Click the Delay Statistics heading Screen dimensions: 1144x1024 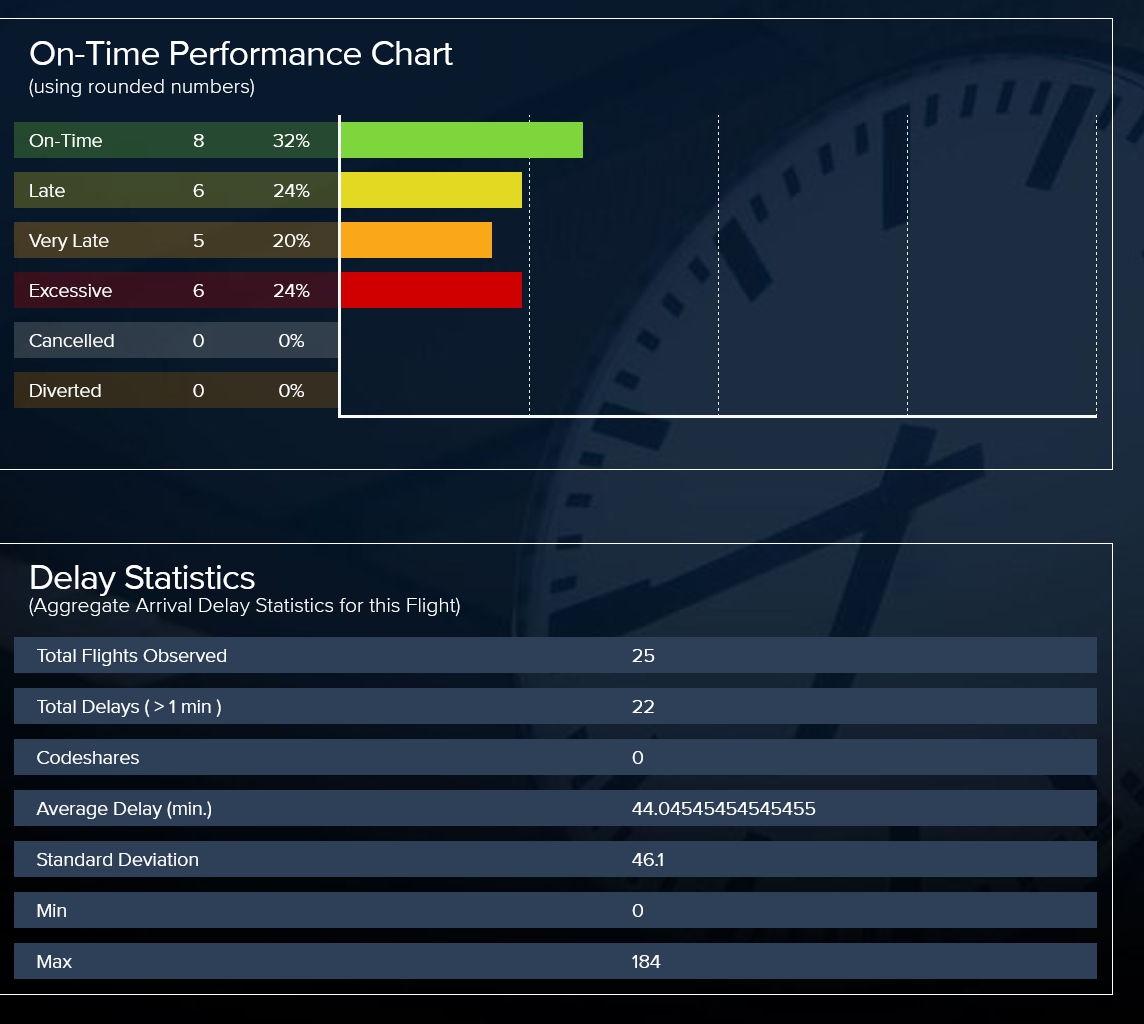(x=142, y=577)
